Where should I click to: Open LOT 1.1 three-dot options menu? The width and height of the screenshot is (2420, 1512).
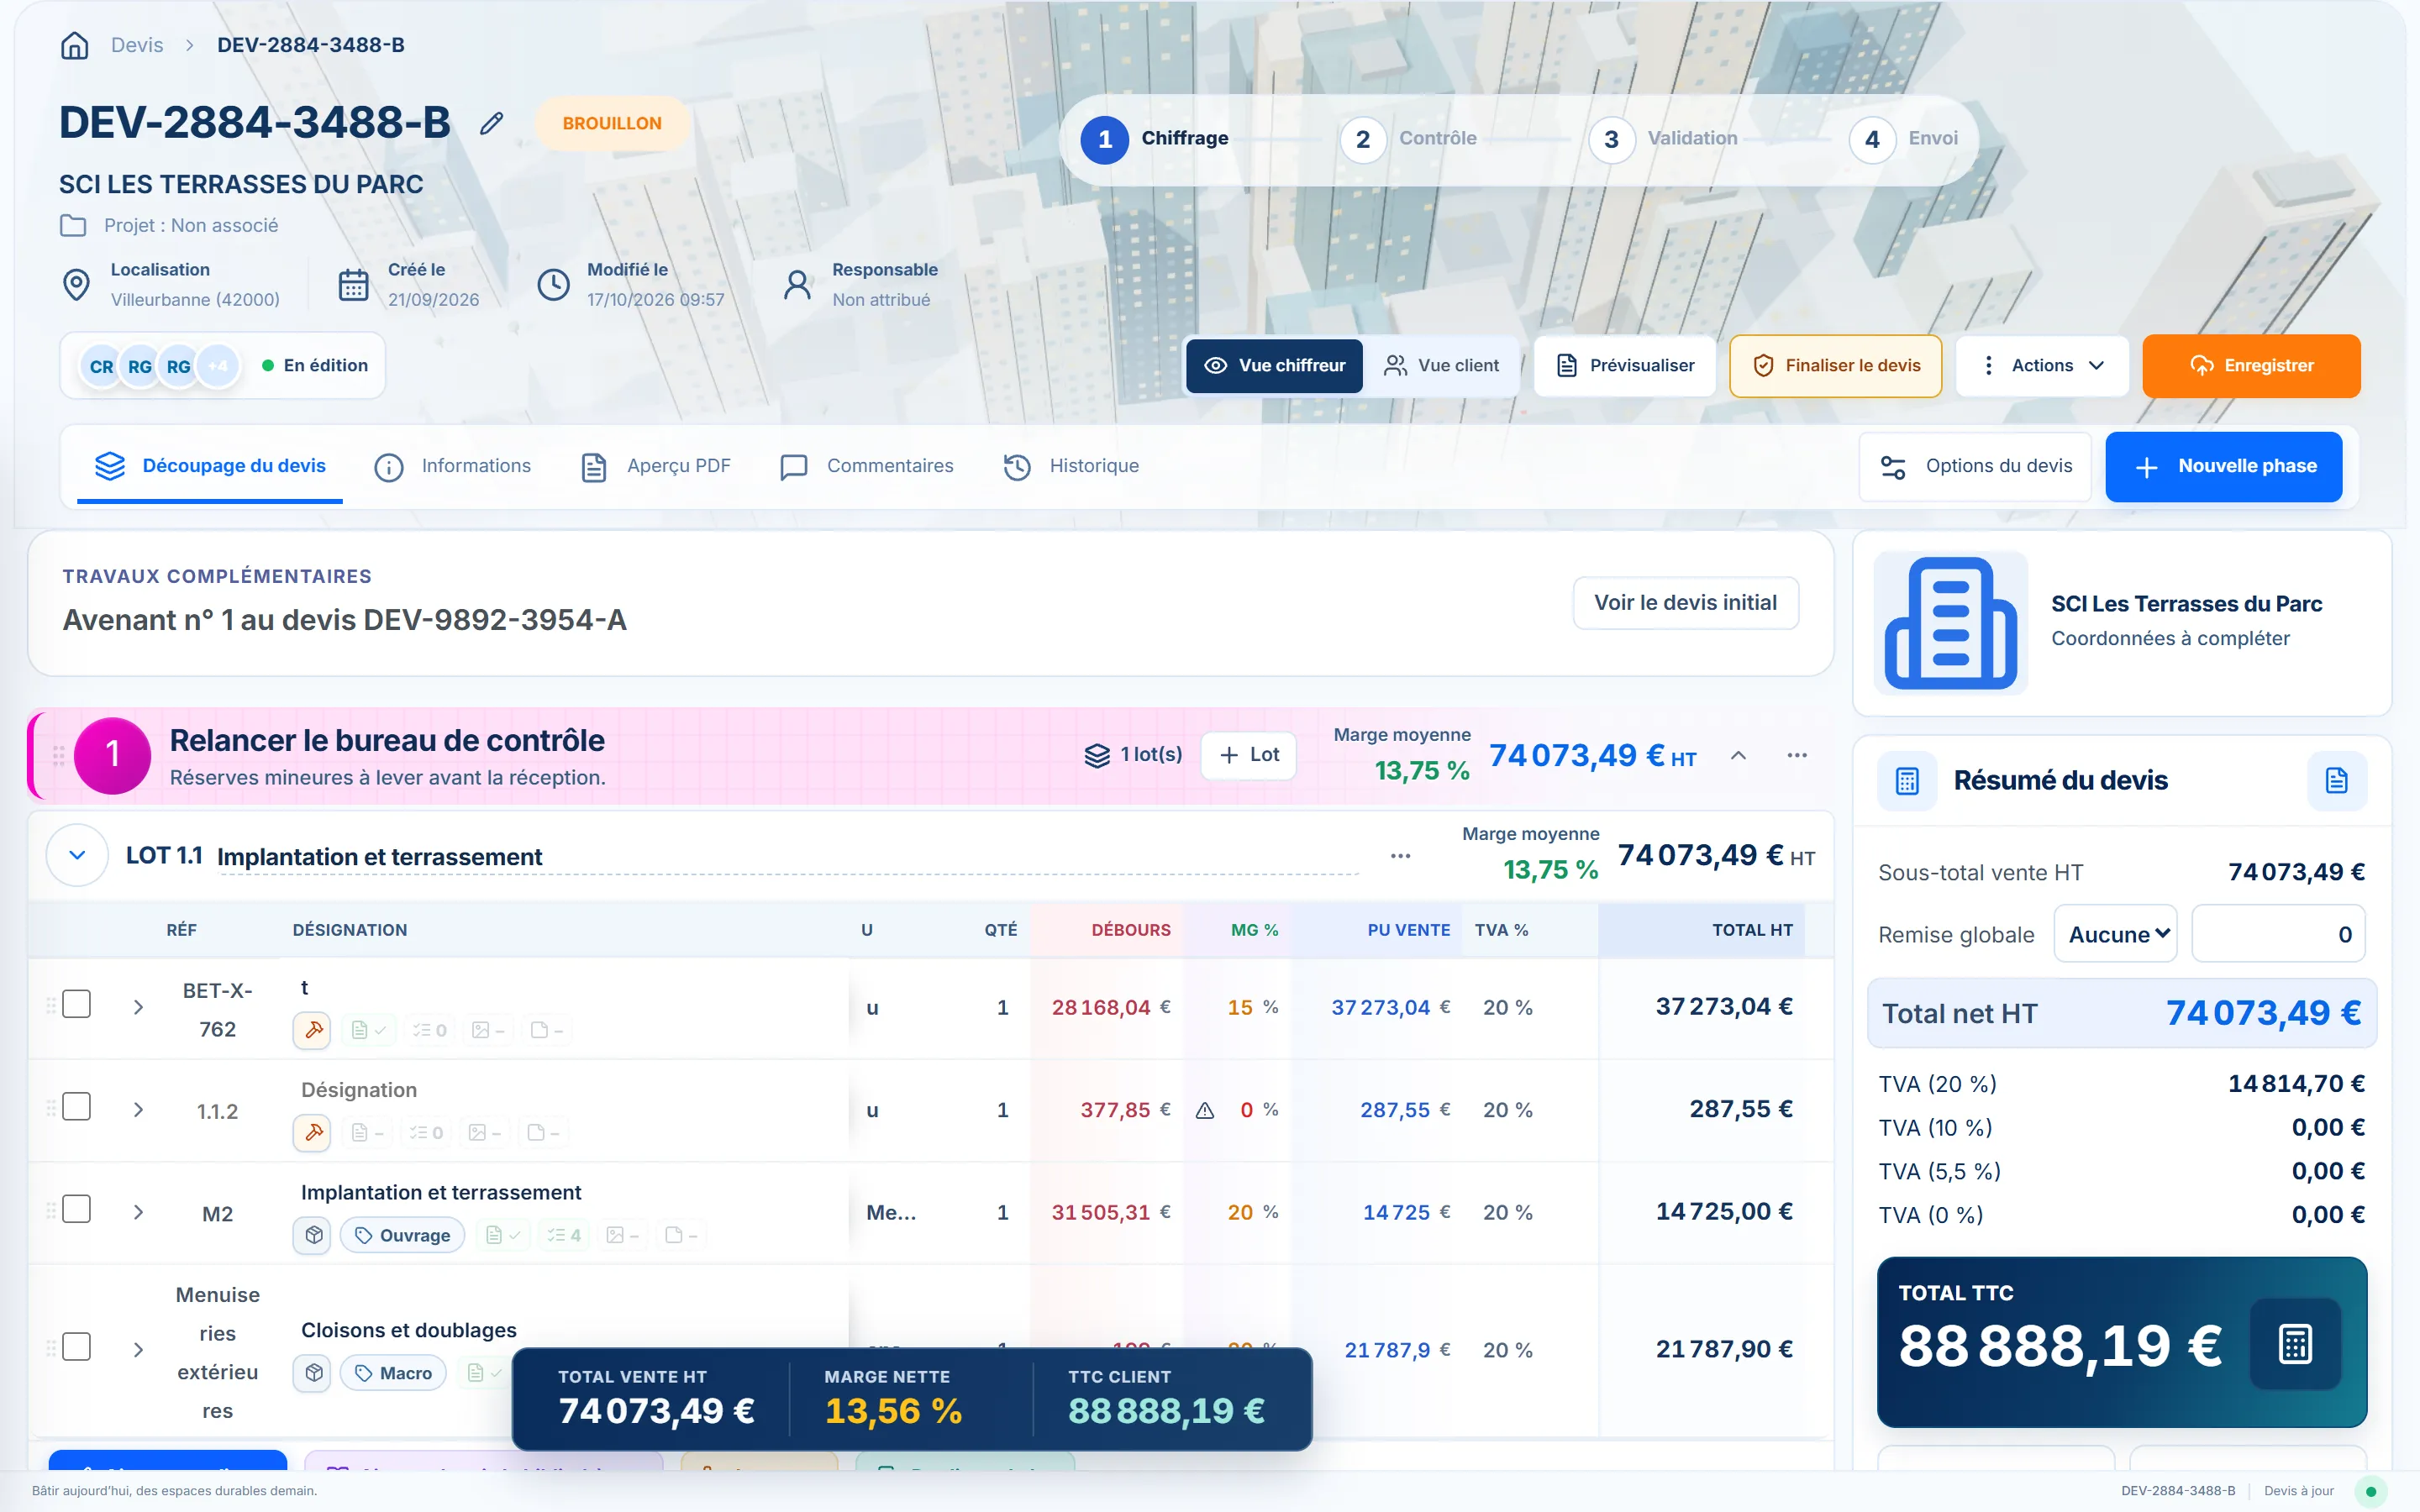[x=1401, y=856]
